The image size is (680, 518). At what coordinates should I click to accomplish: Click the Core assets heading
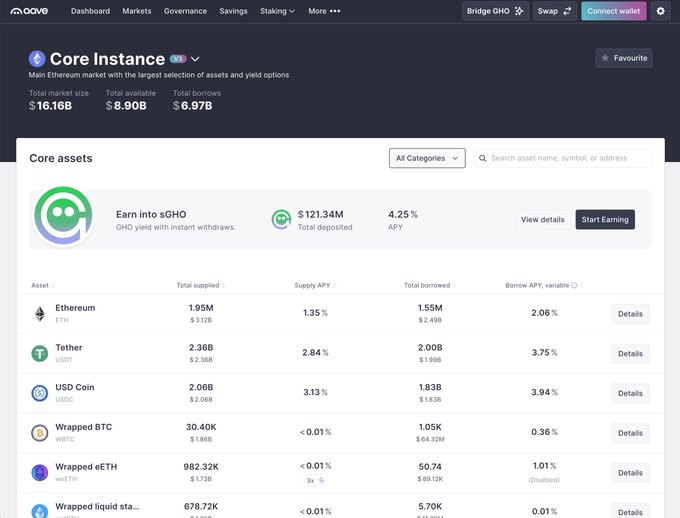tap(61, 158)
